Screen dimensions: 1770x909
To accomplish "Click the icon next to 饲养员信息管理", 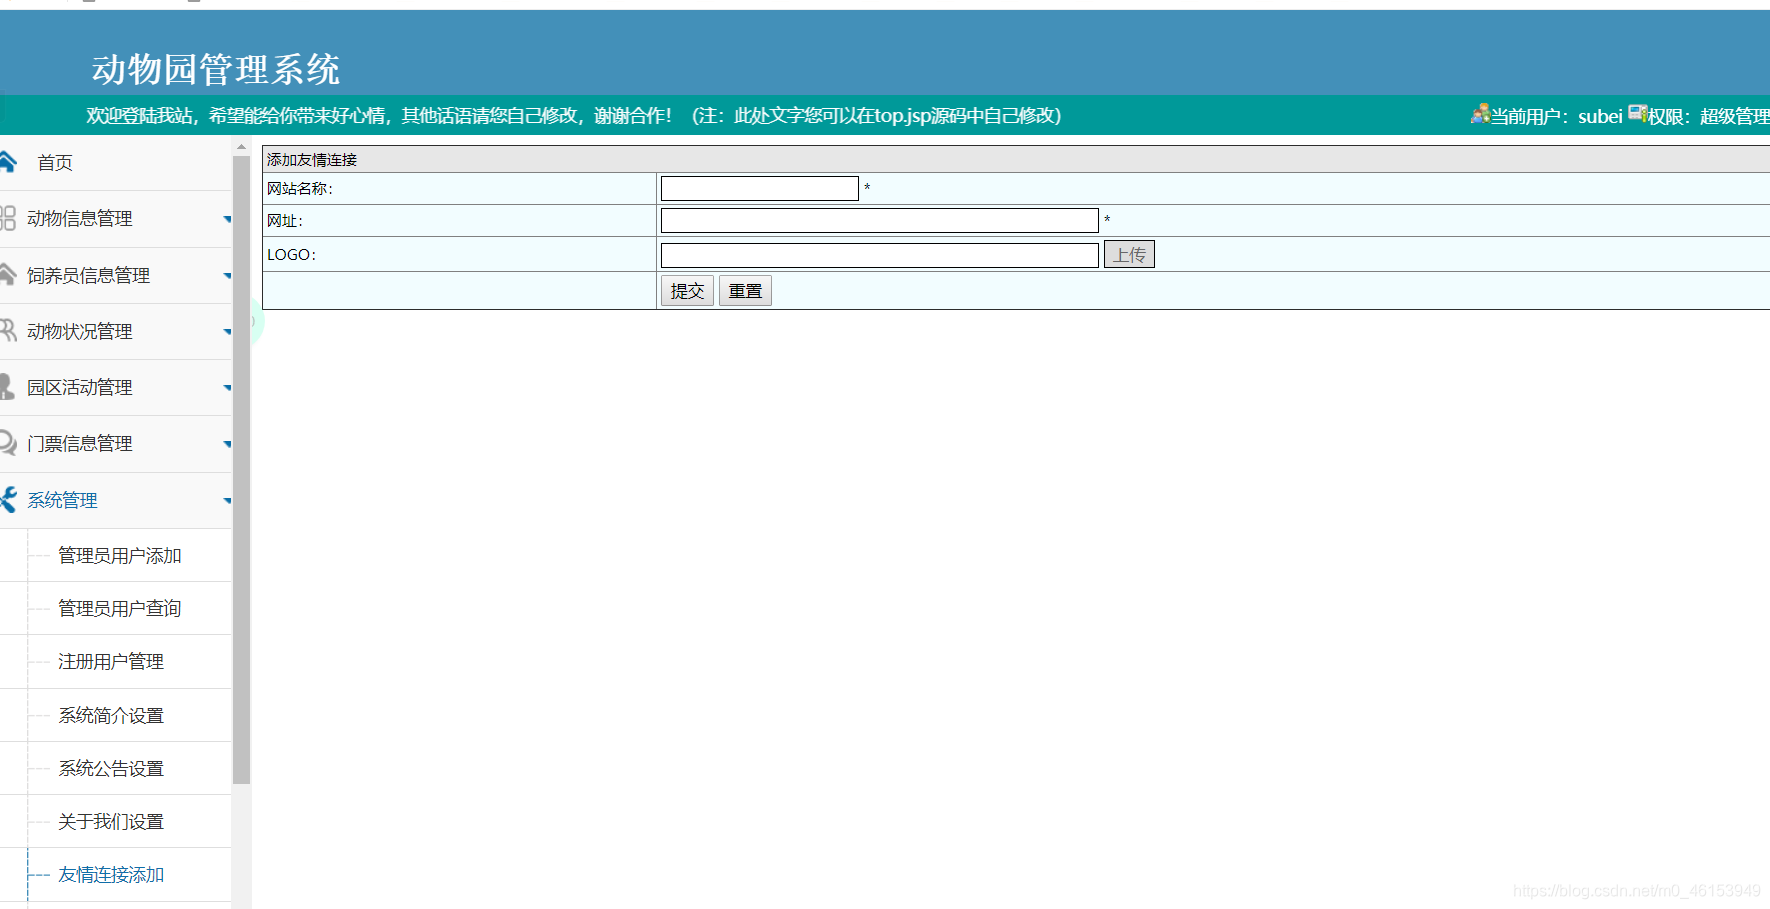I will [x=8, y=274].
